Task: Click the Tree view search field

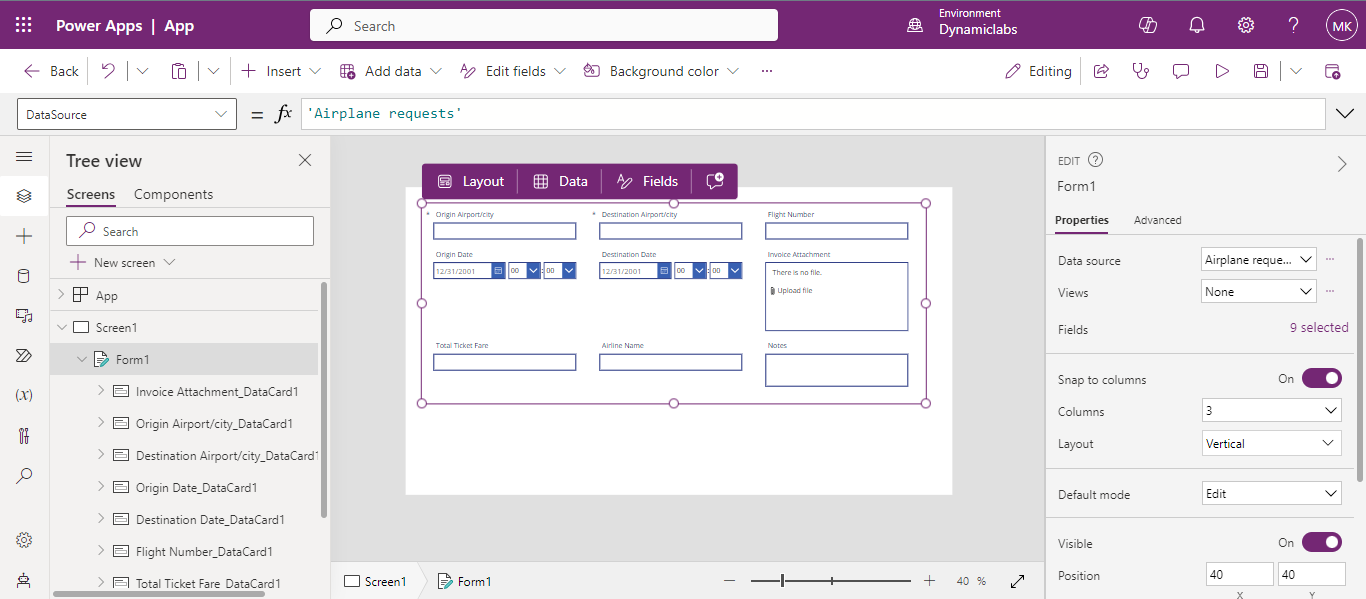Action: pos(190,231)
